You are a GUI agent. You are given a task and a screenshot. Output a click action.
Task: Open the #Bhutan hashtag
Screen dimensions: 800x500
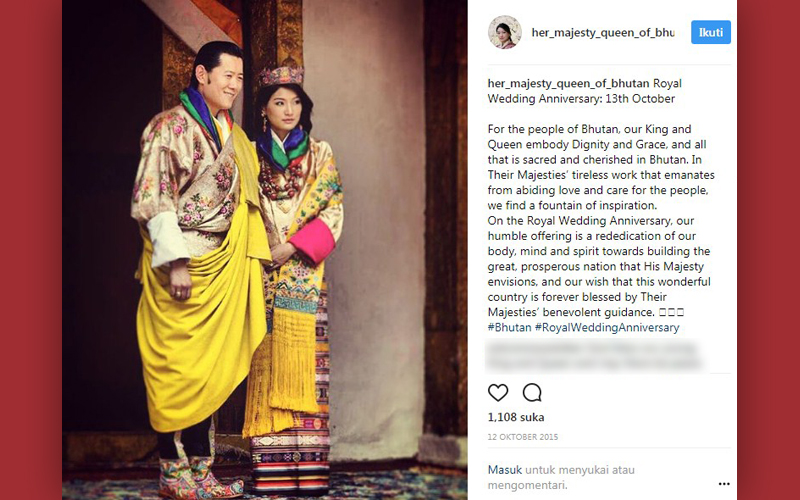pyautogui.click(x=509, y=328)
